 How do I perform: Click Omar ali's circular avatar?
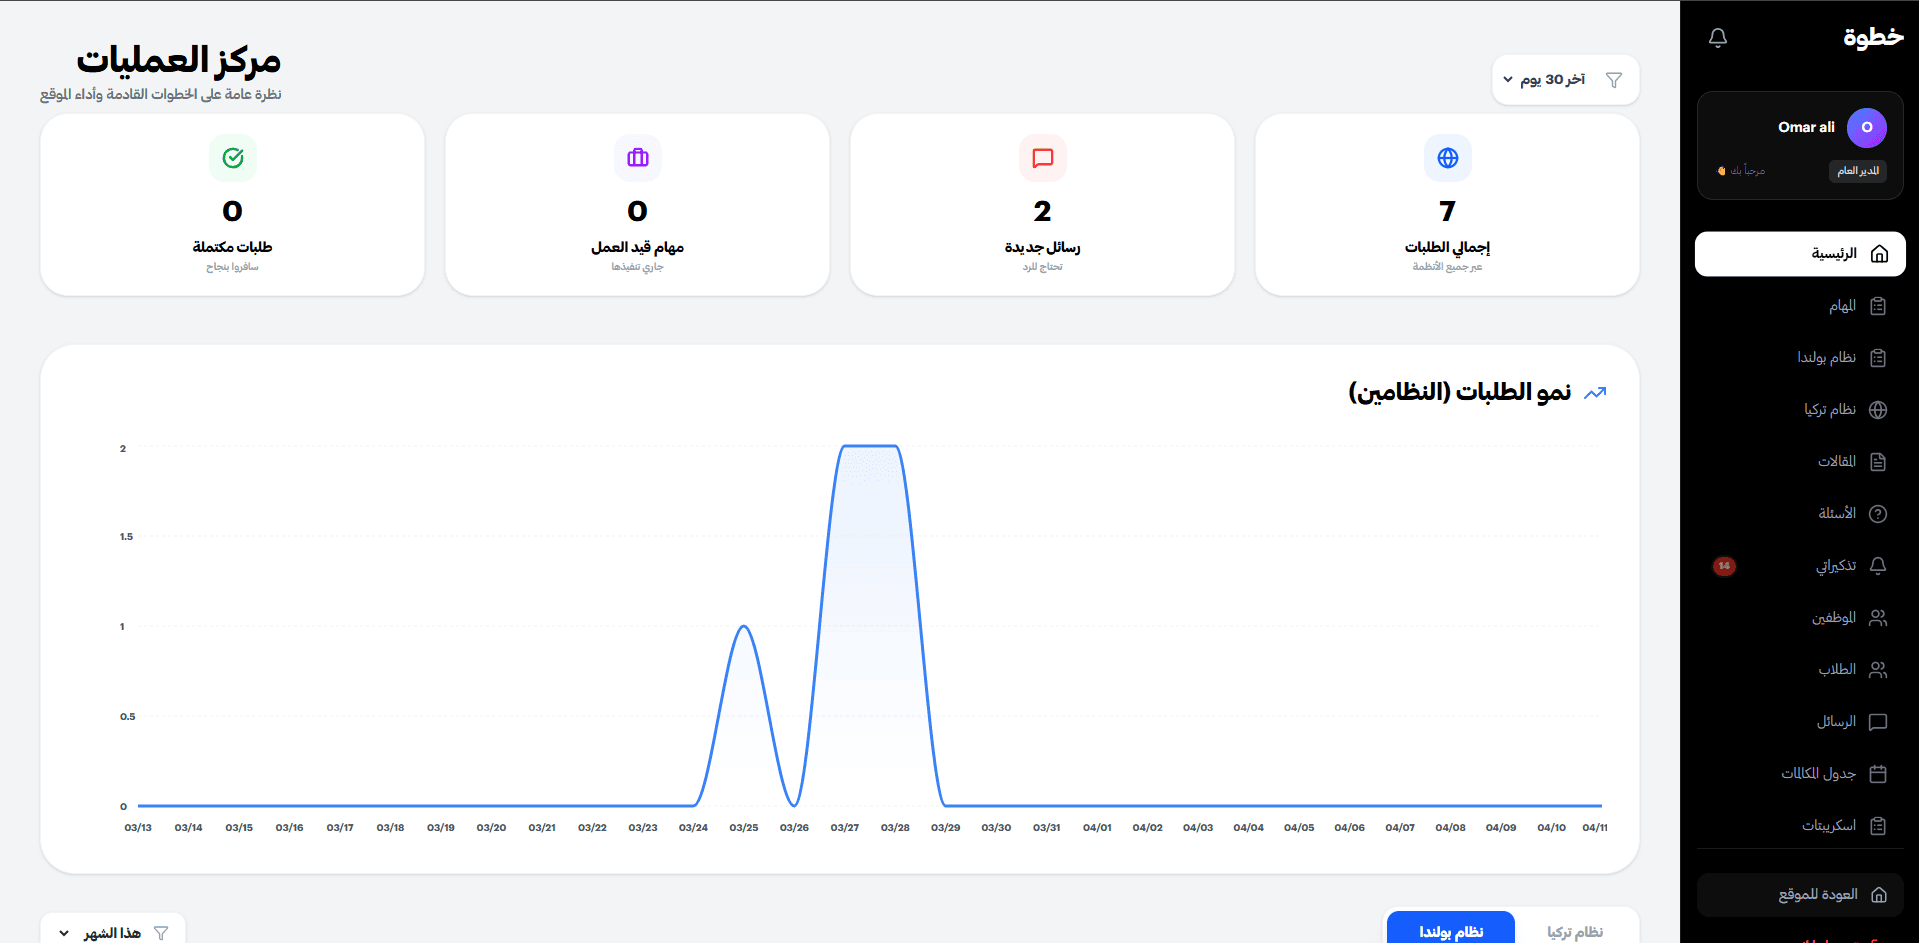[1865, 127]
